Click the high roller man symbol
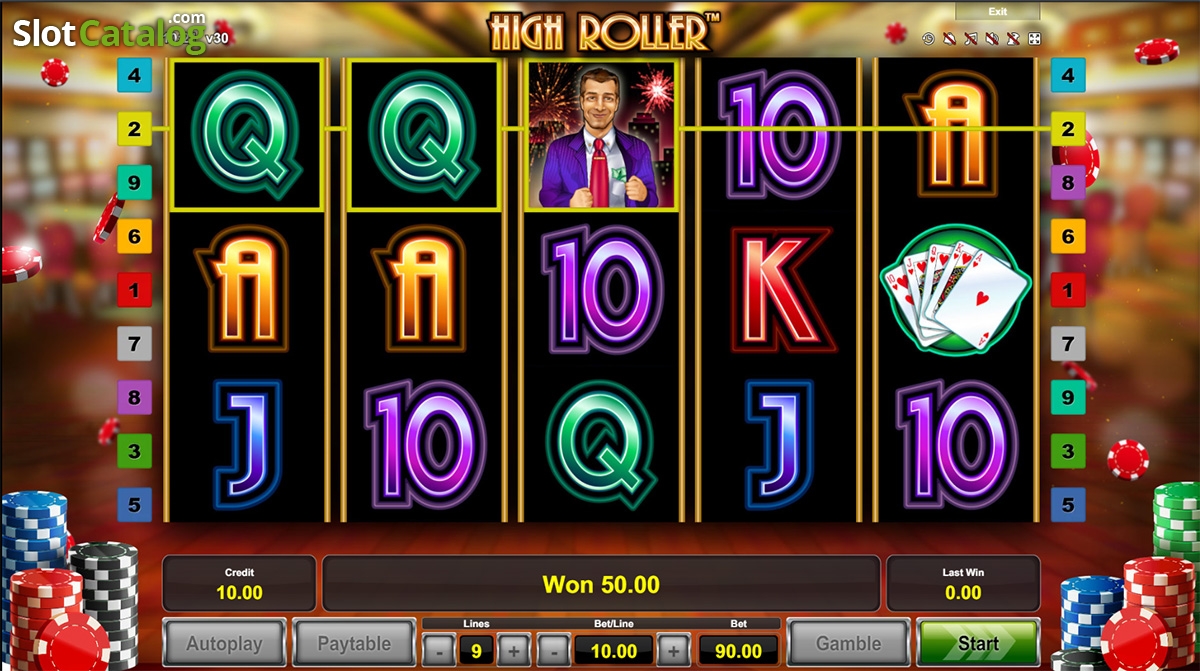The height and width of the screenshot is (671, 1200). tap(601, 135)
